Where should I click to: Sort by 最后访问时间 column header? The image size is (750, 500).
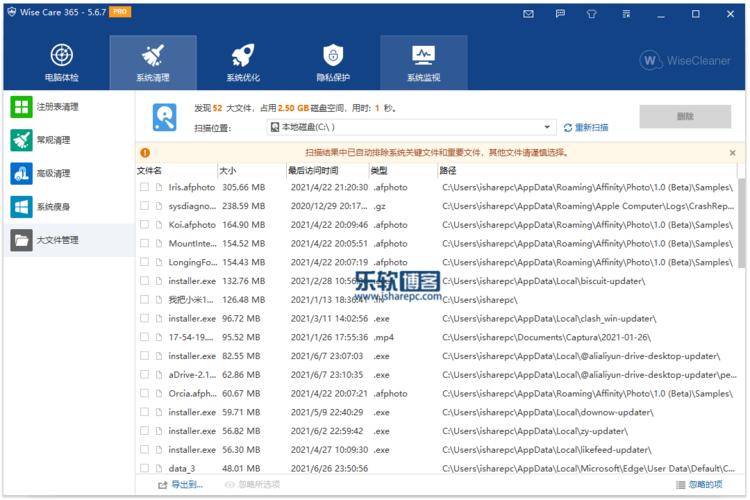pos(328,171)
